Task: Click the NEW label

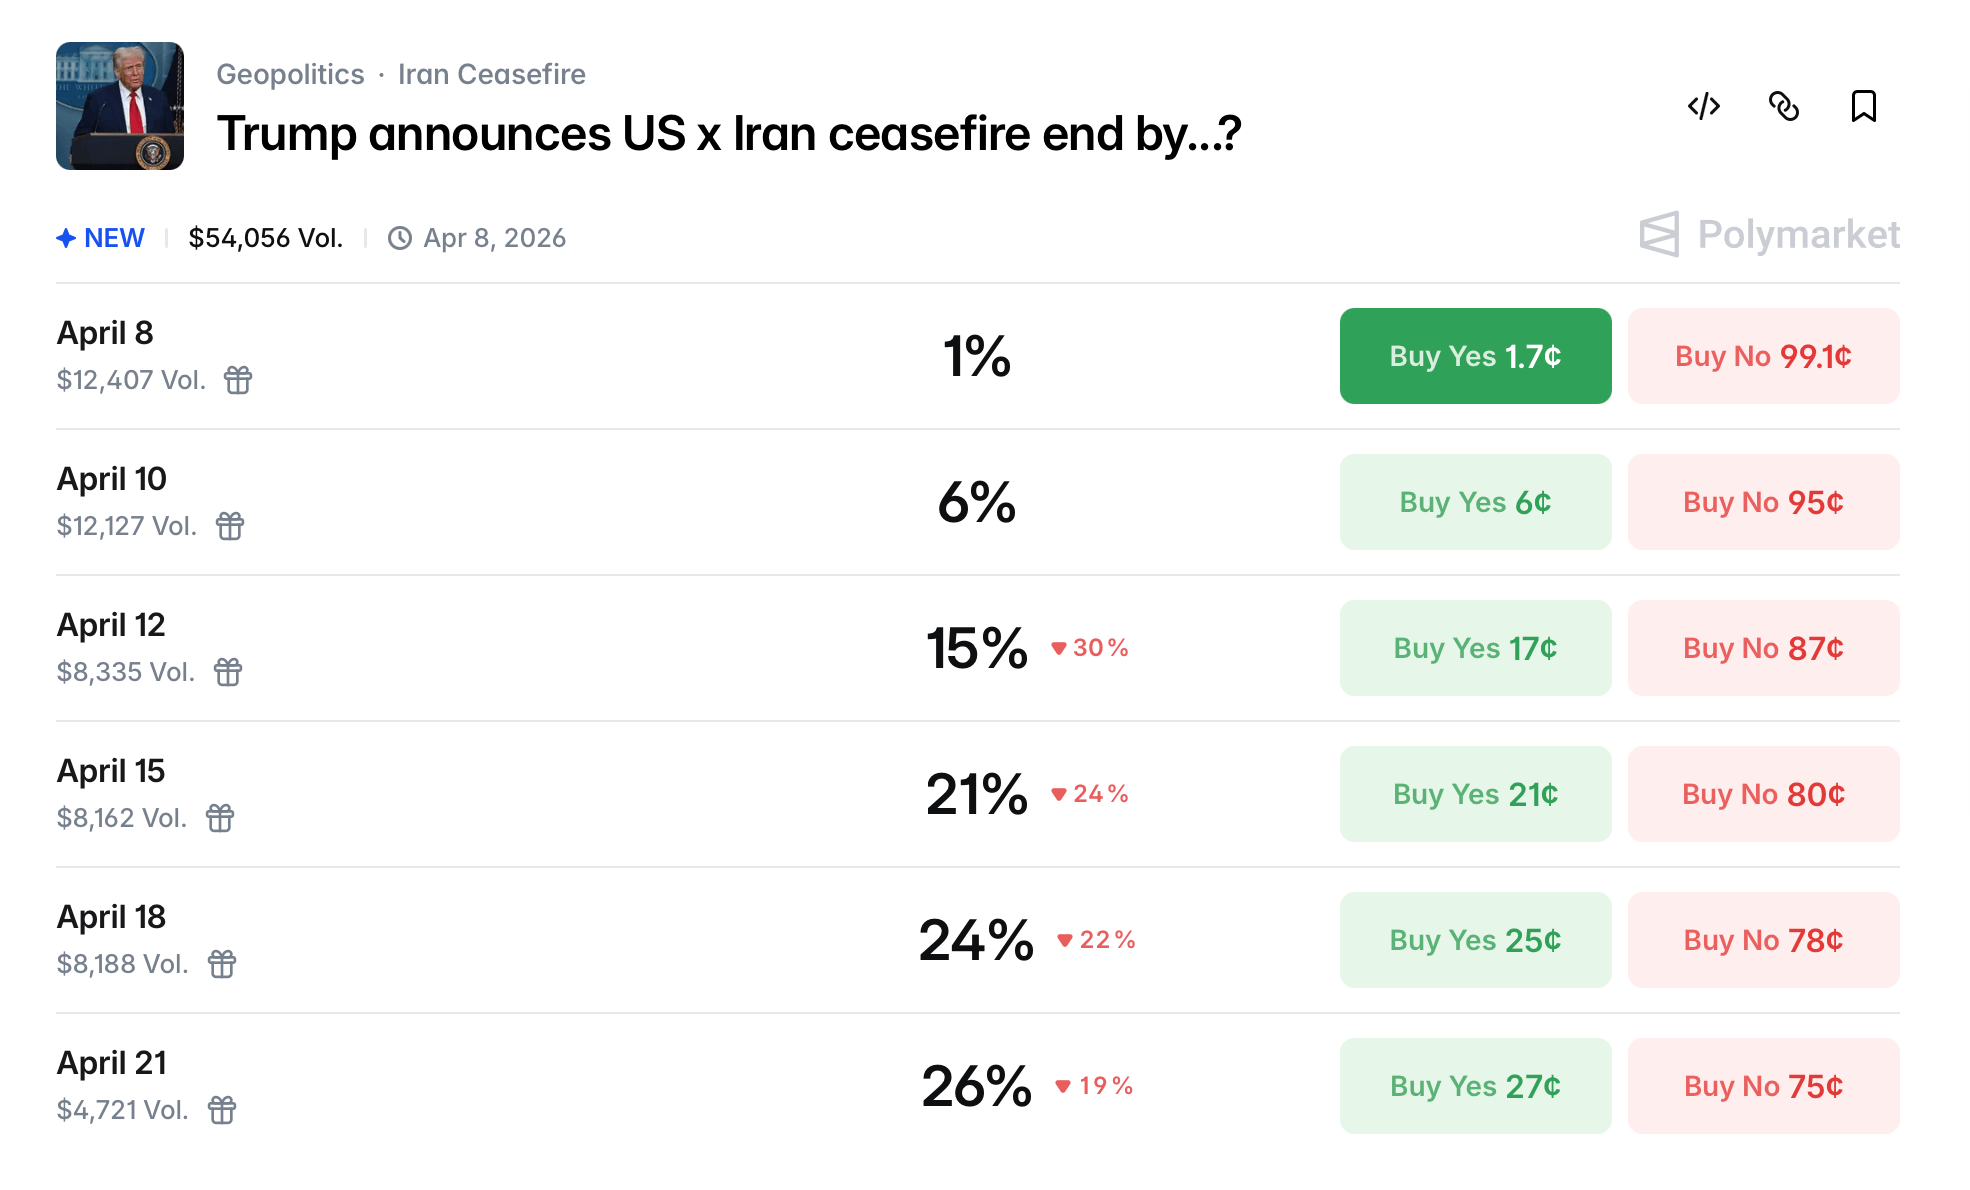Action: (100, 238)
